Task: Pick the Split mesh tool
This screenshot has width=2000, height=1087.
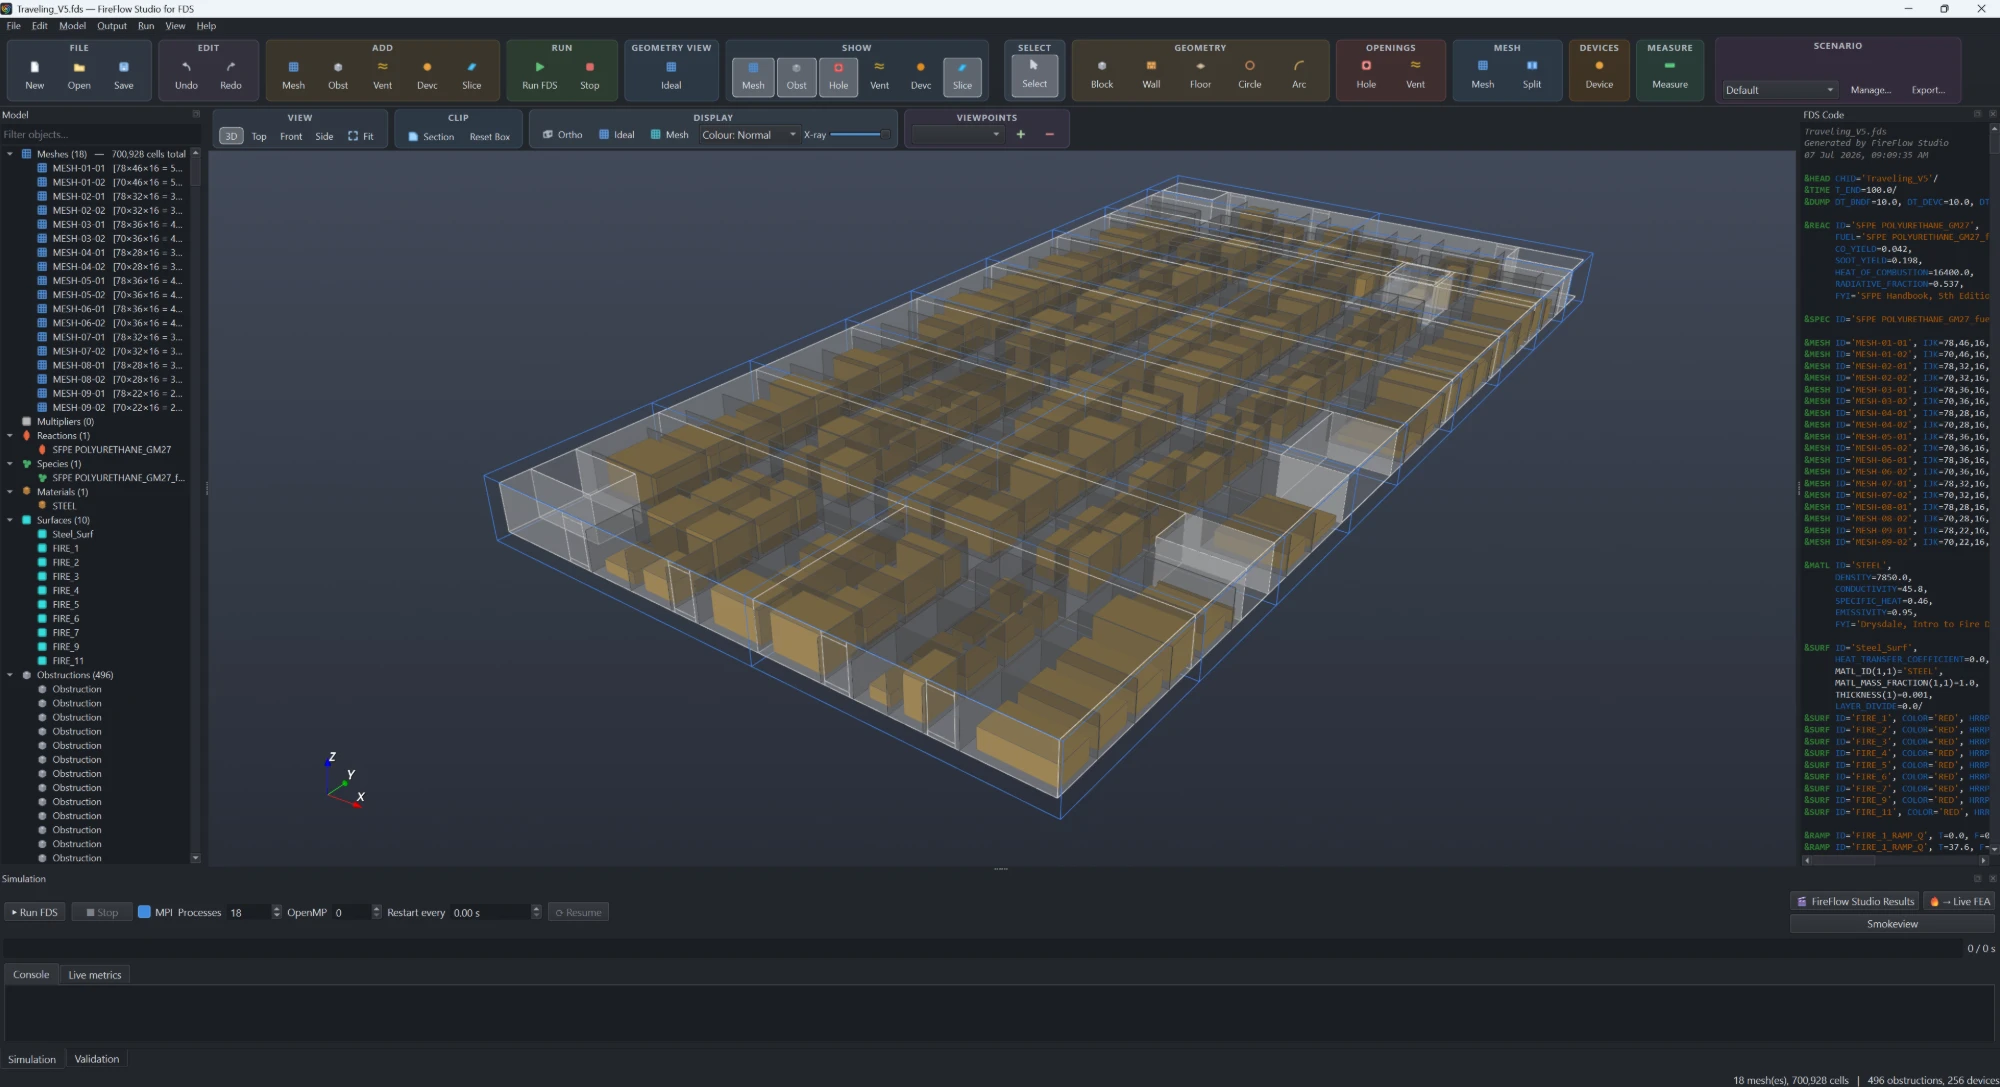Action: pyautogui.click(x=1532, y=74)
